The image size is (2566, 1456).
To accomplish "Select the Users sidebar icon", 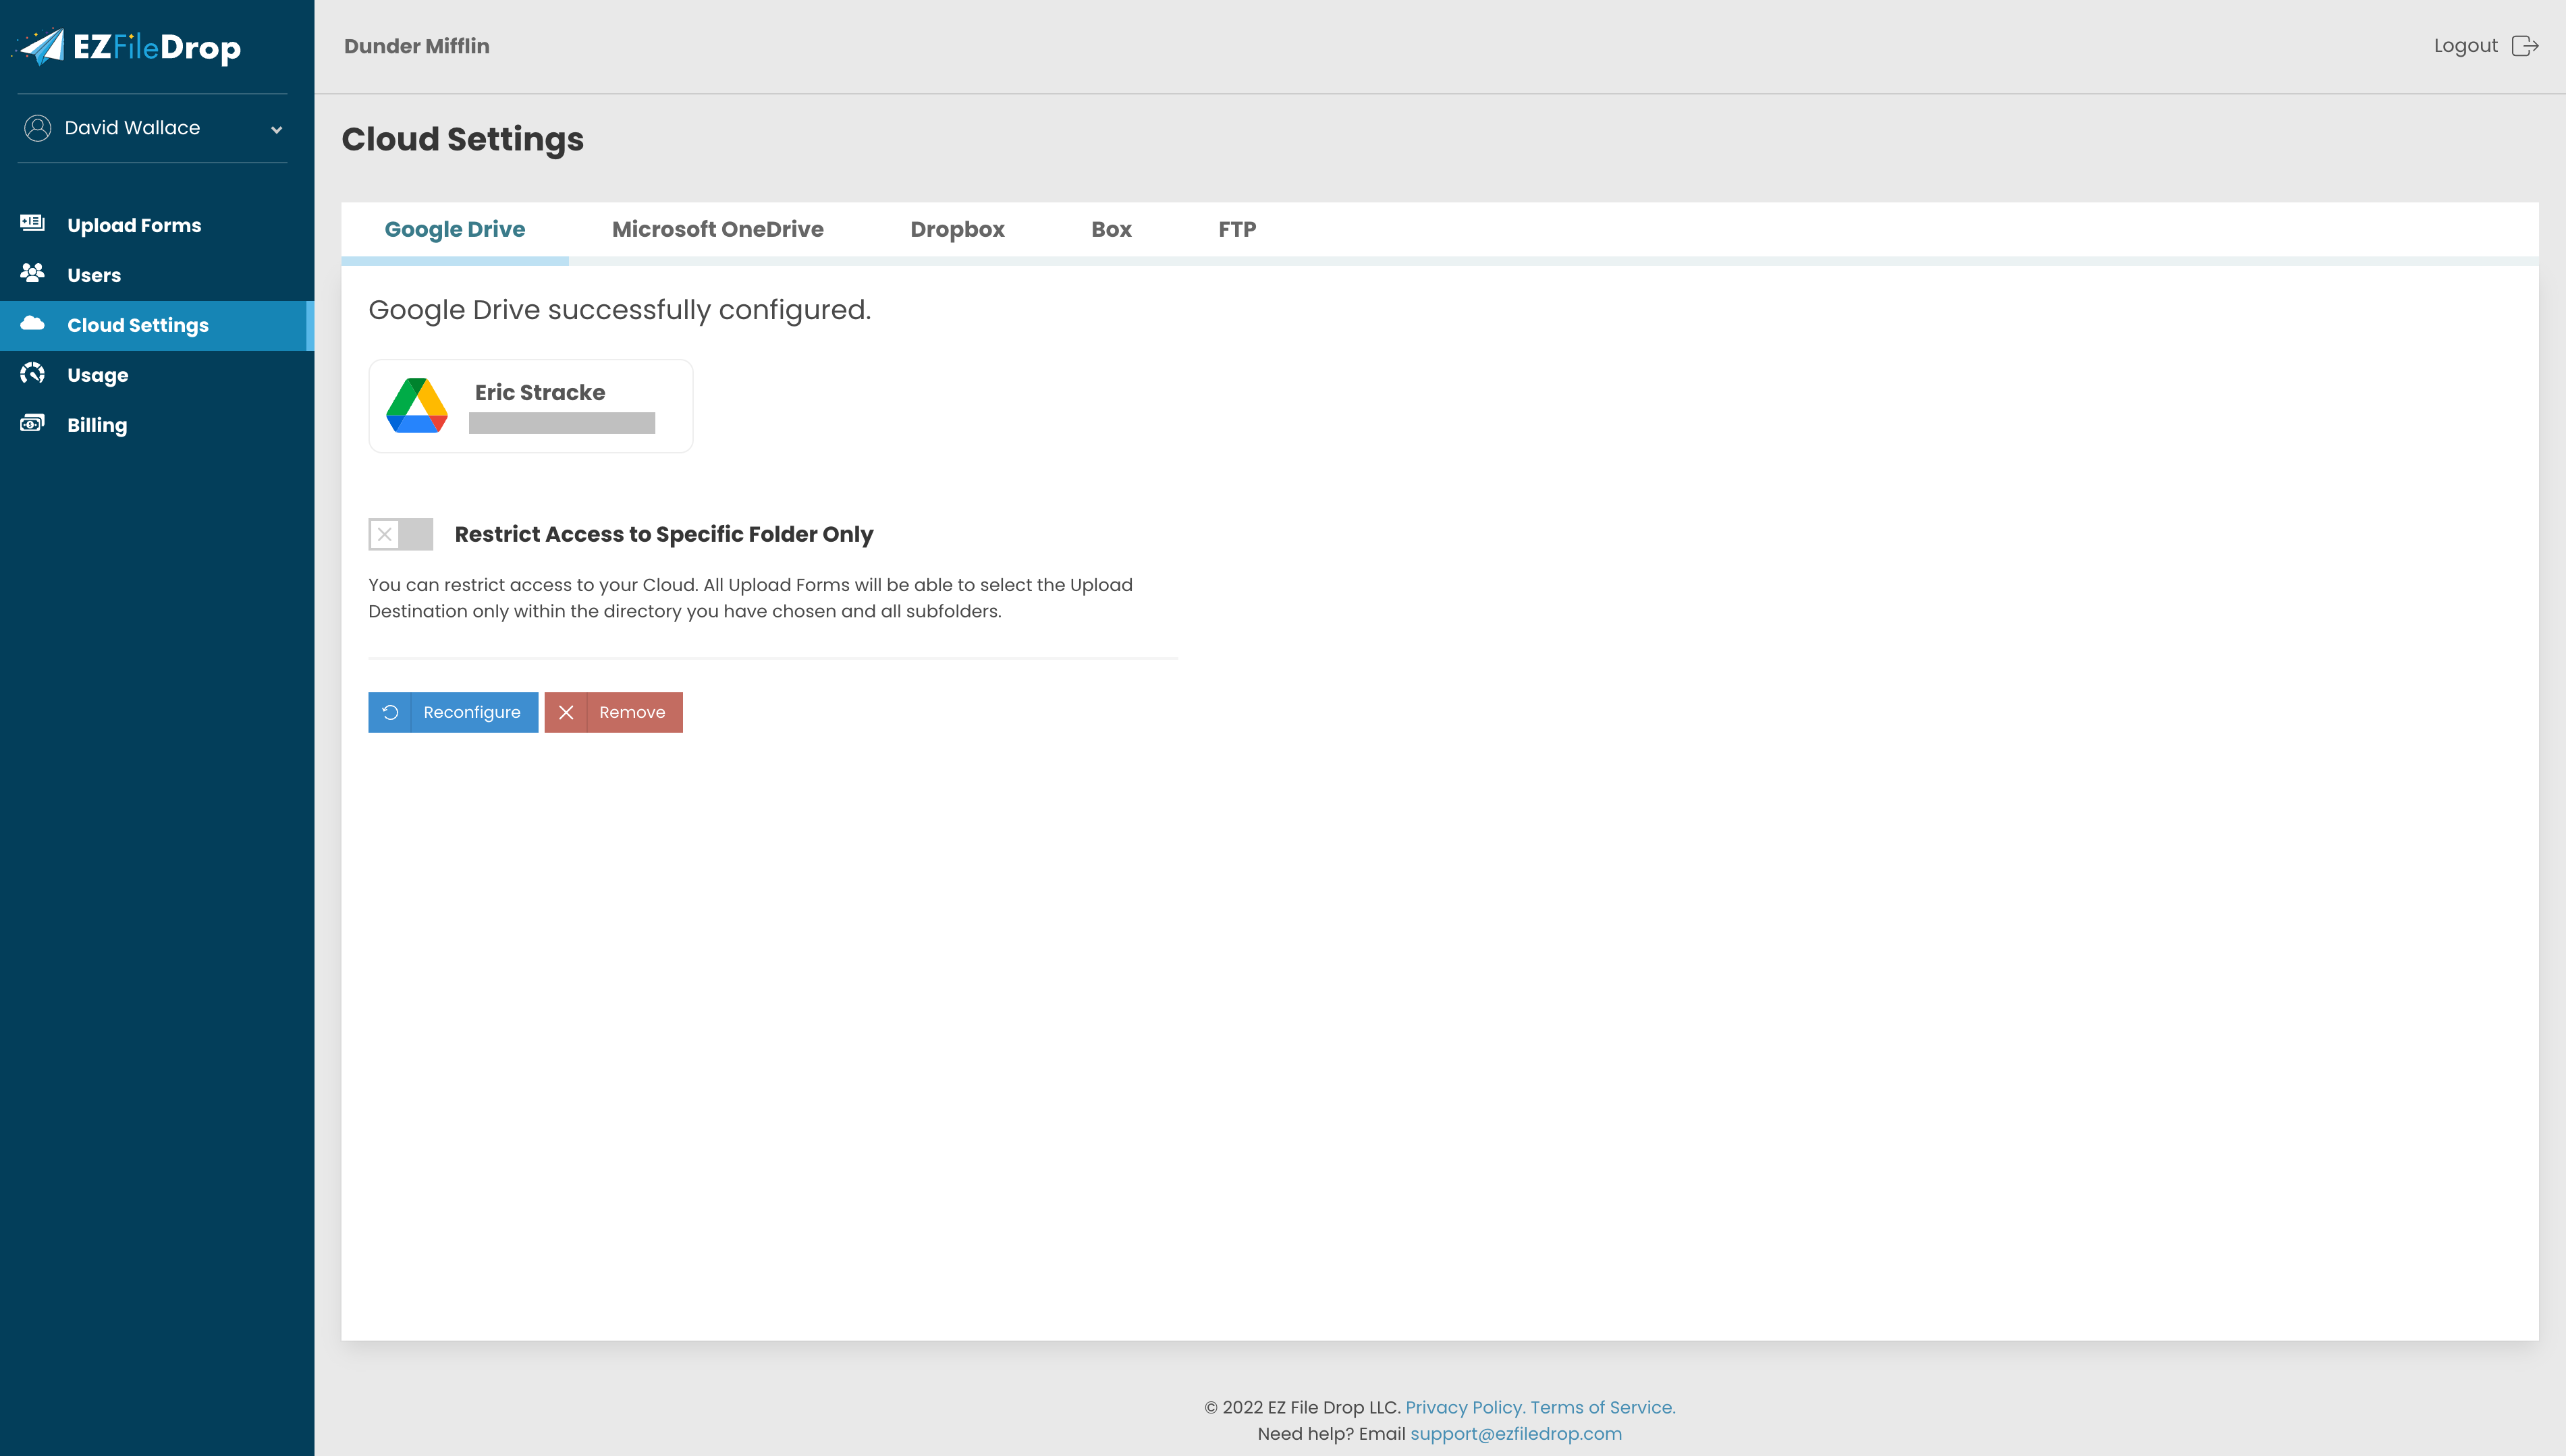I will point(32,274).
